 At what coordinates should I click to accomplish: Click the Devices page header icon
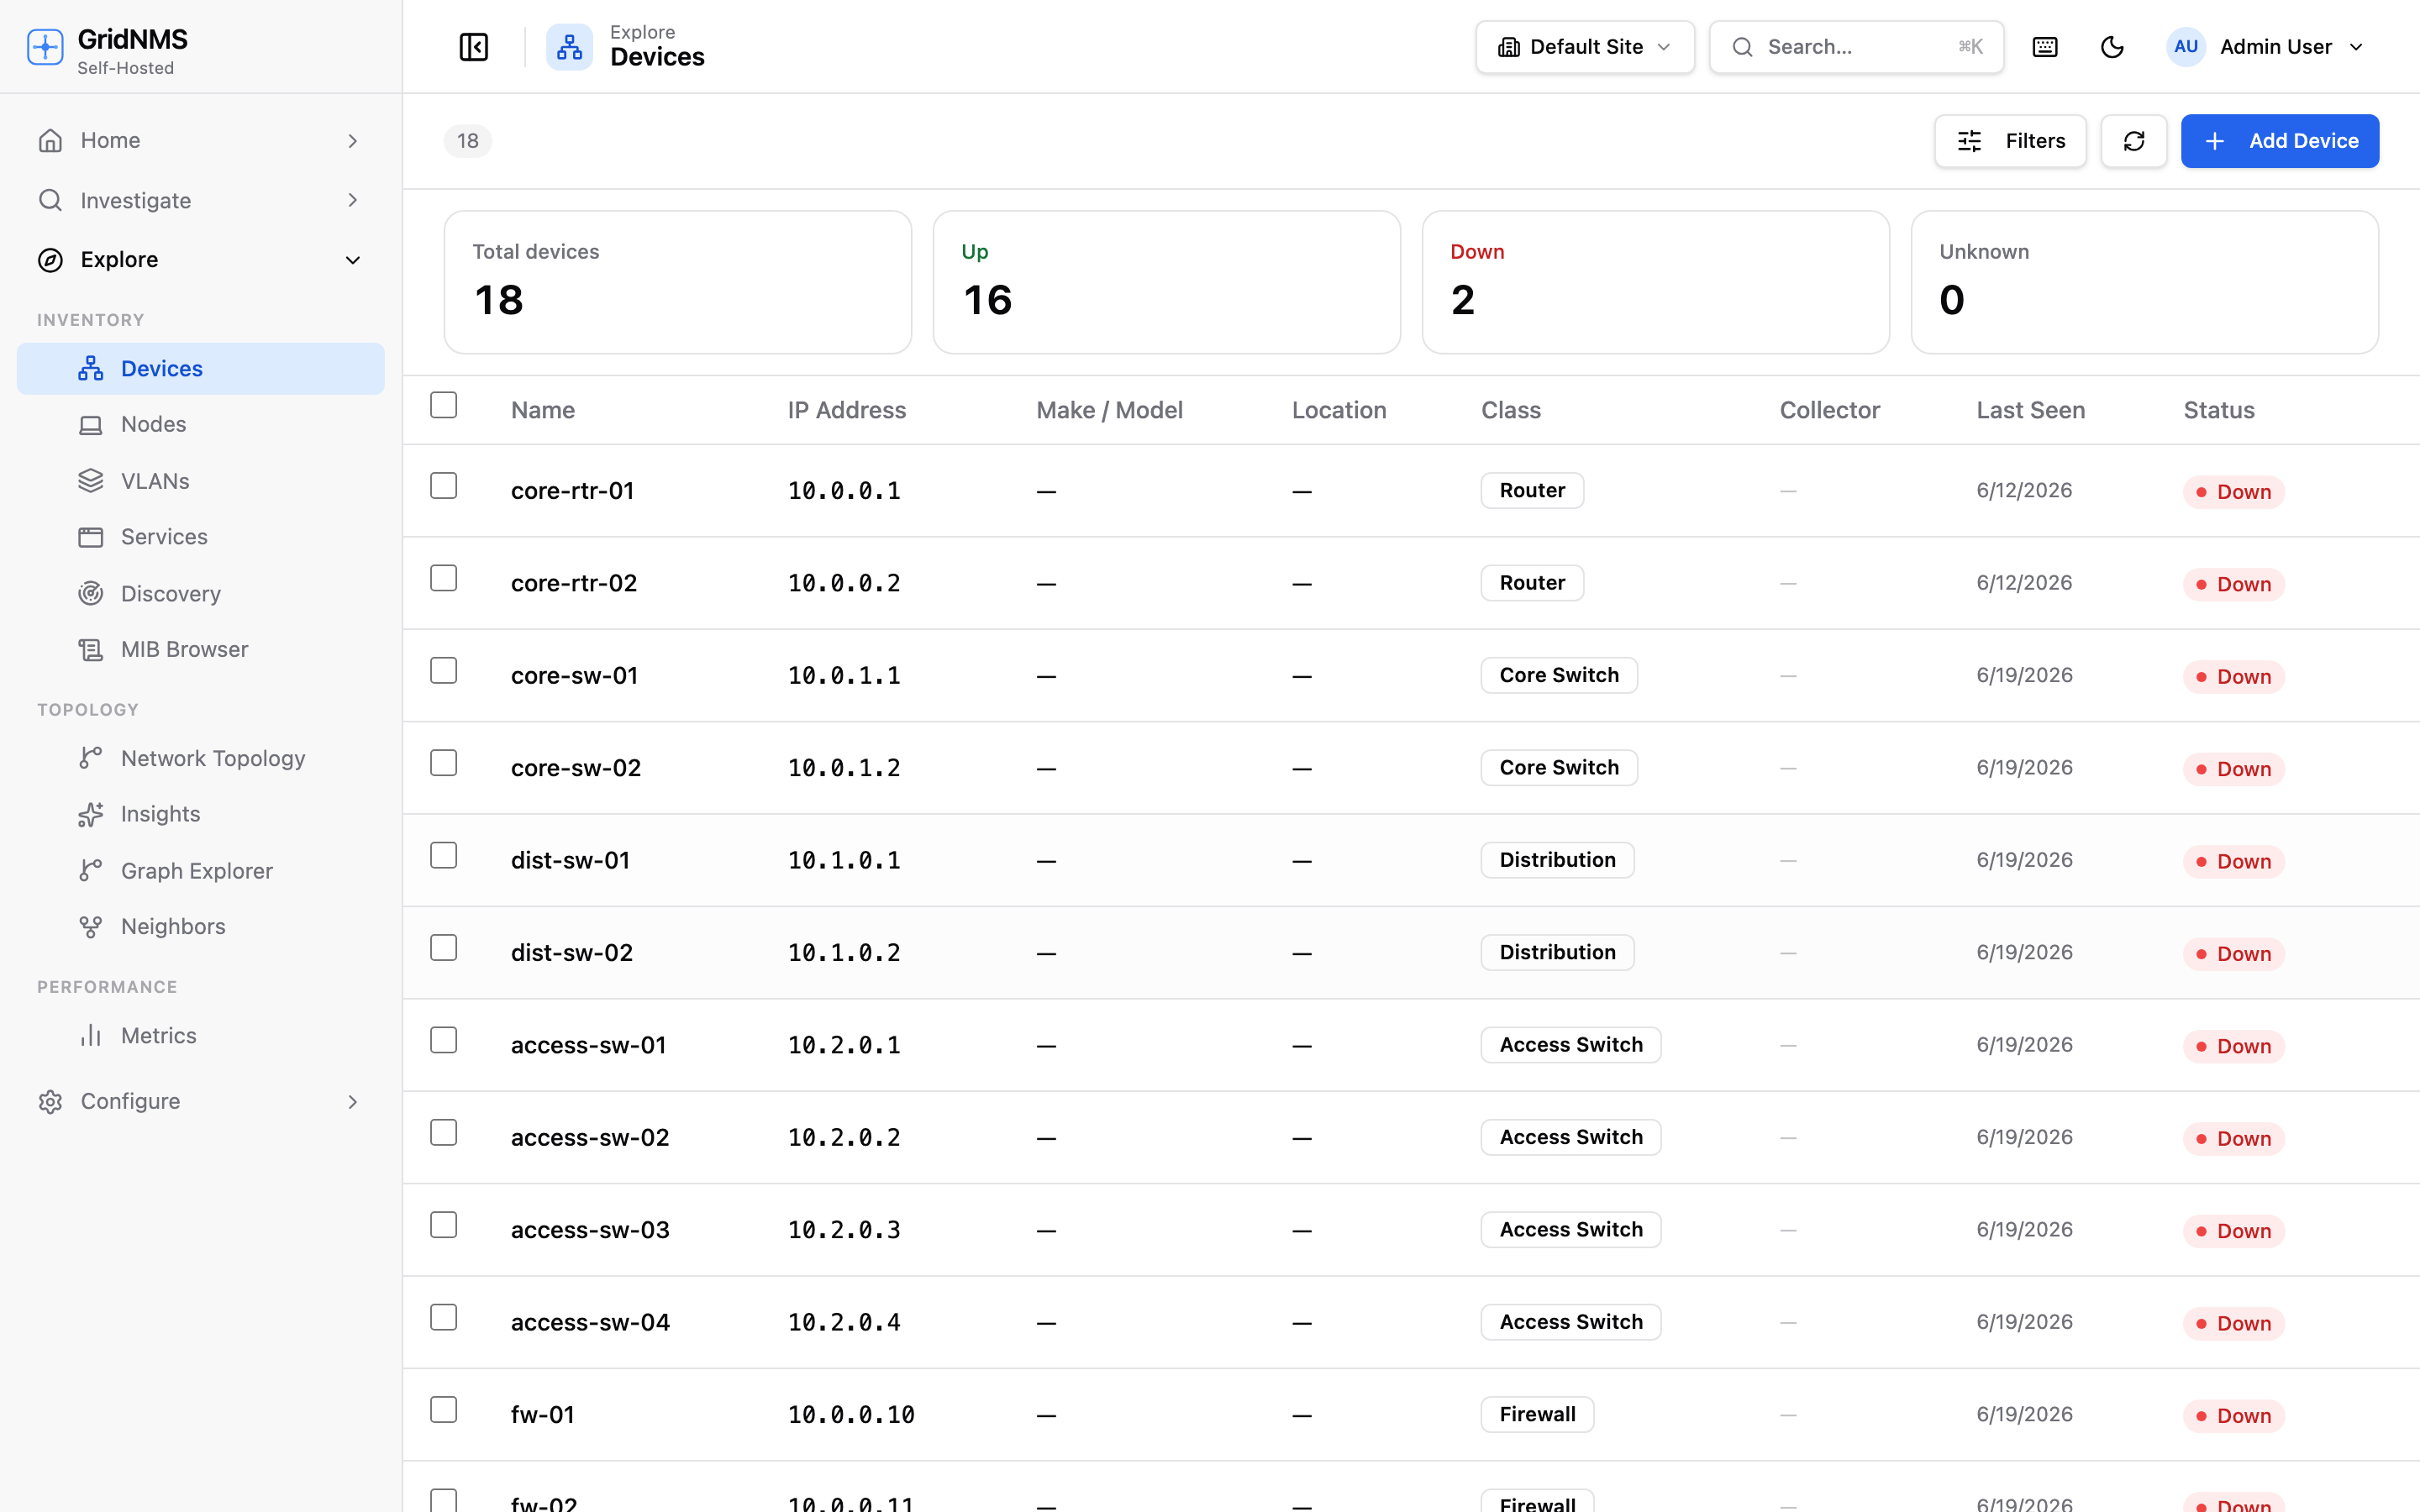pos(569,47)
